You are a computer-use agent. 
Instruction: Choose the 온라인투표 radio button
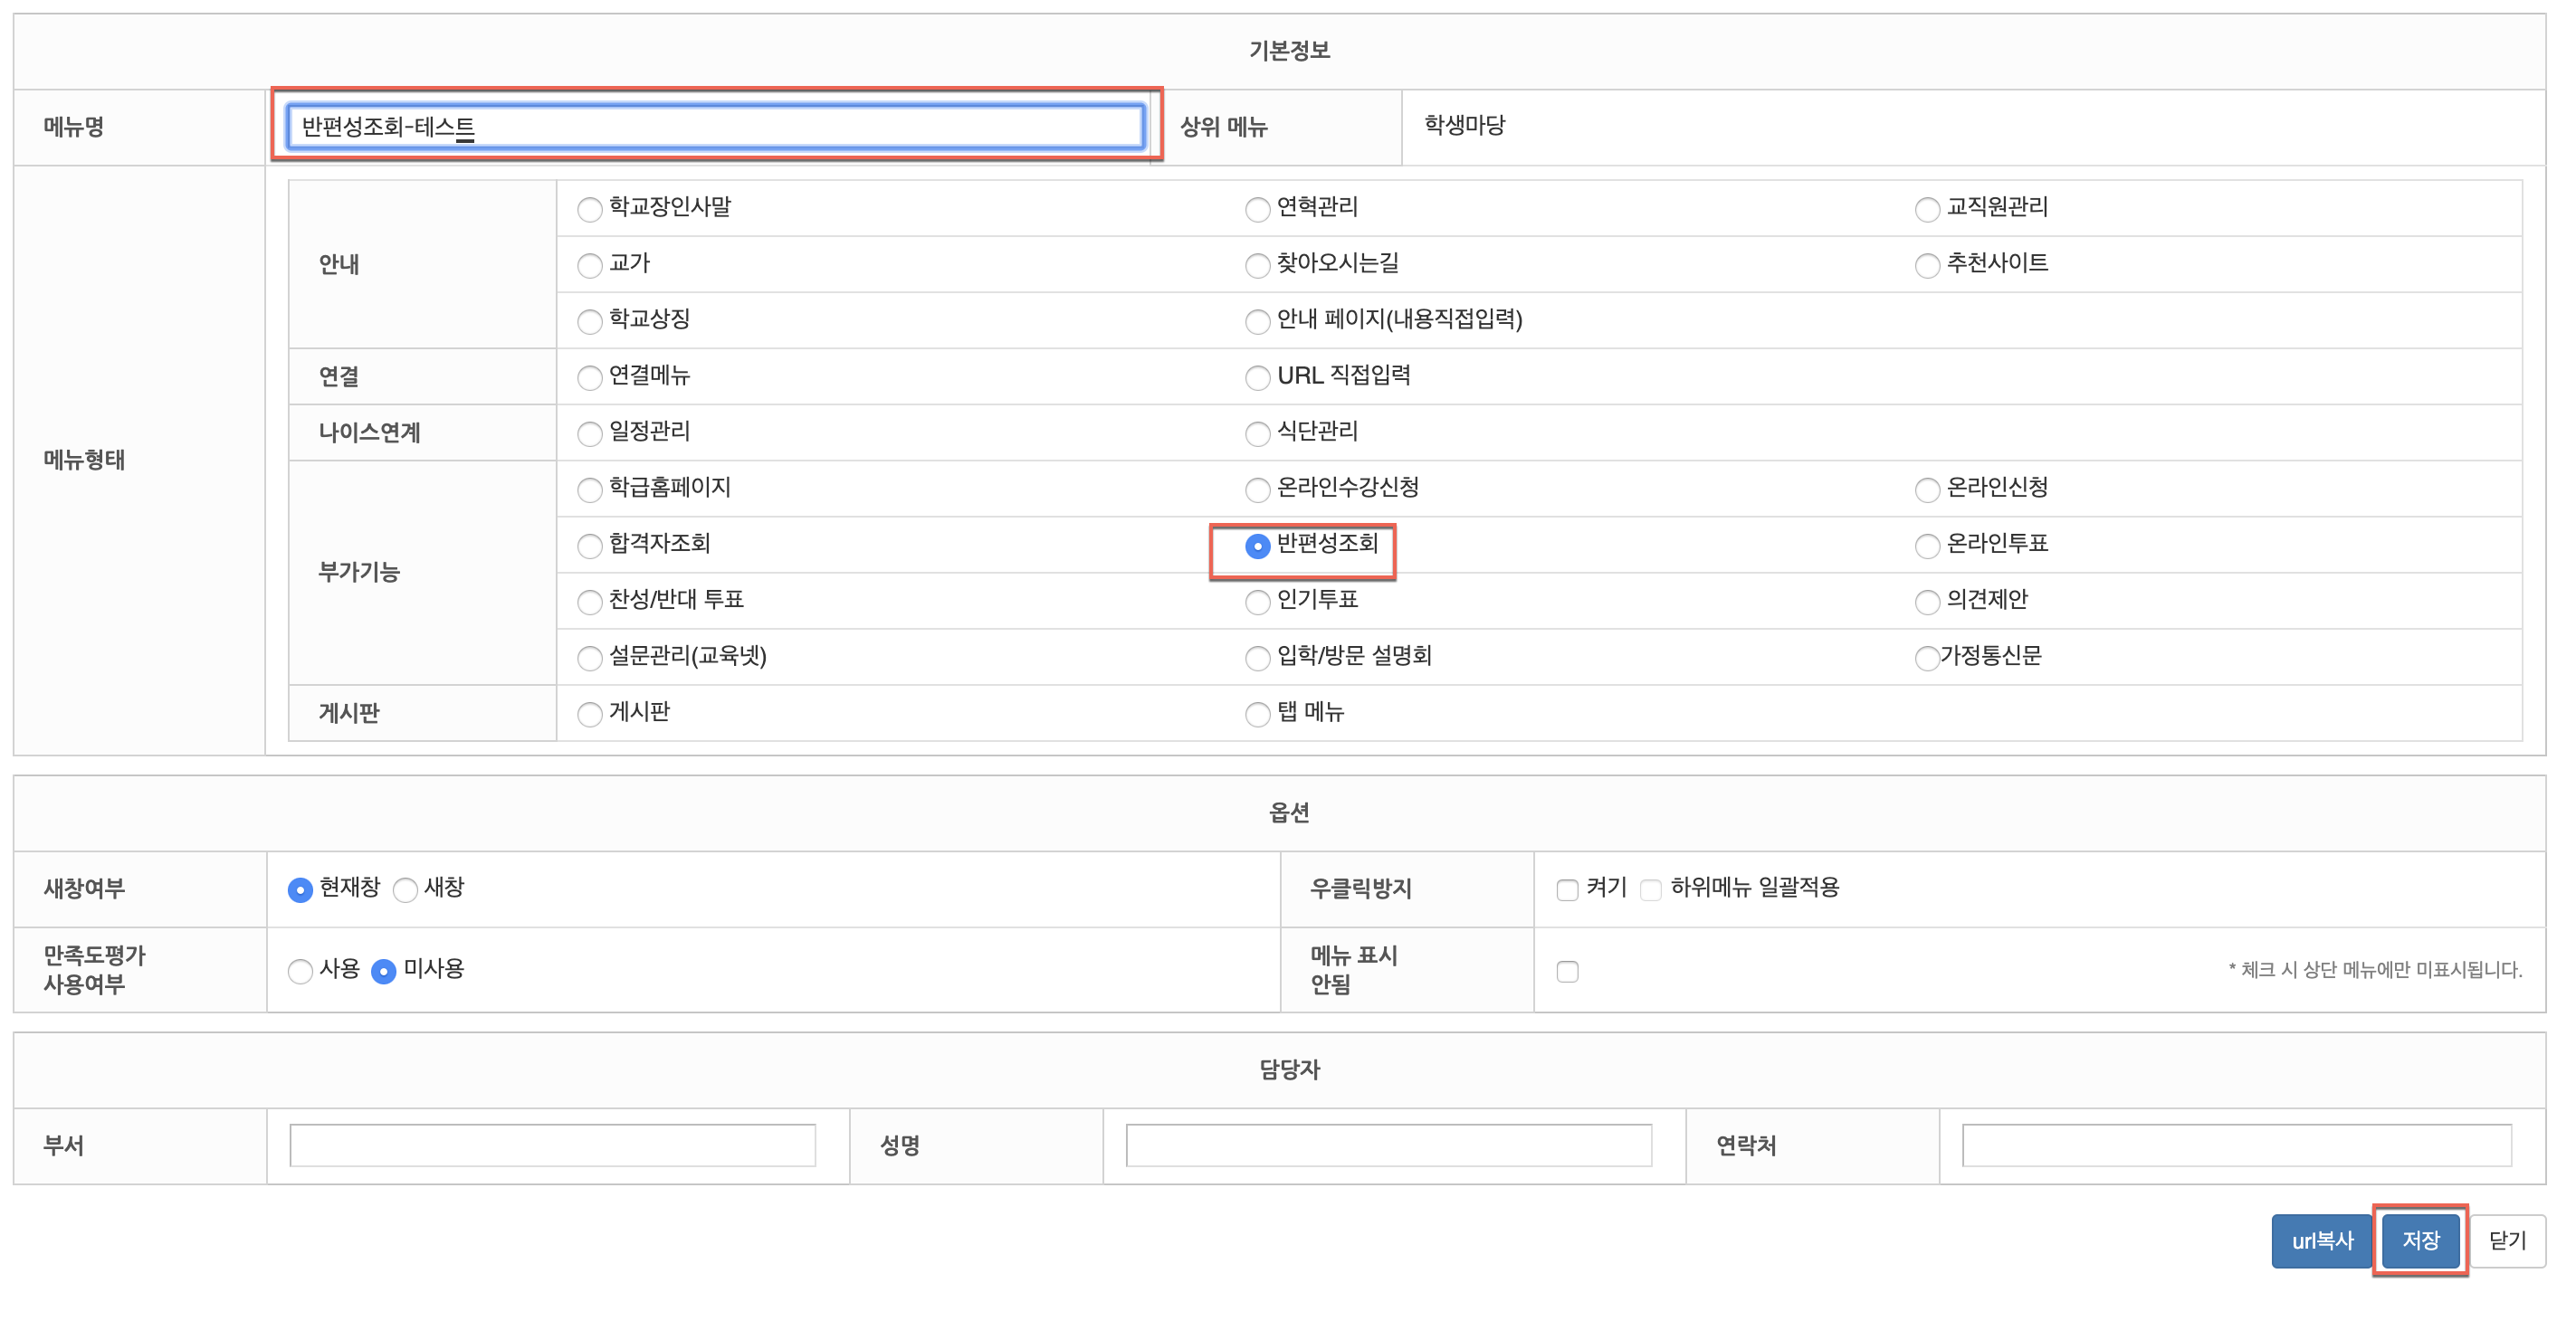(1926, 546)
